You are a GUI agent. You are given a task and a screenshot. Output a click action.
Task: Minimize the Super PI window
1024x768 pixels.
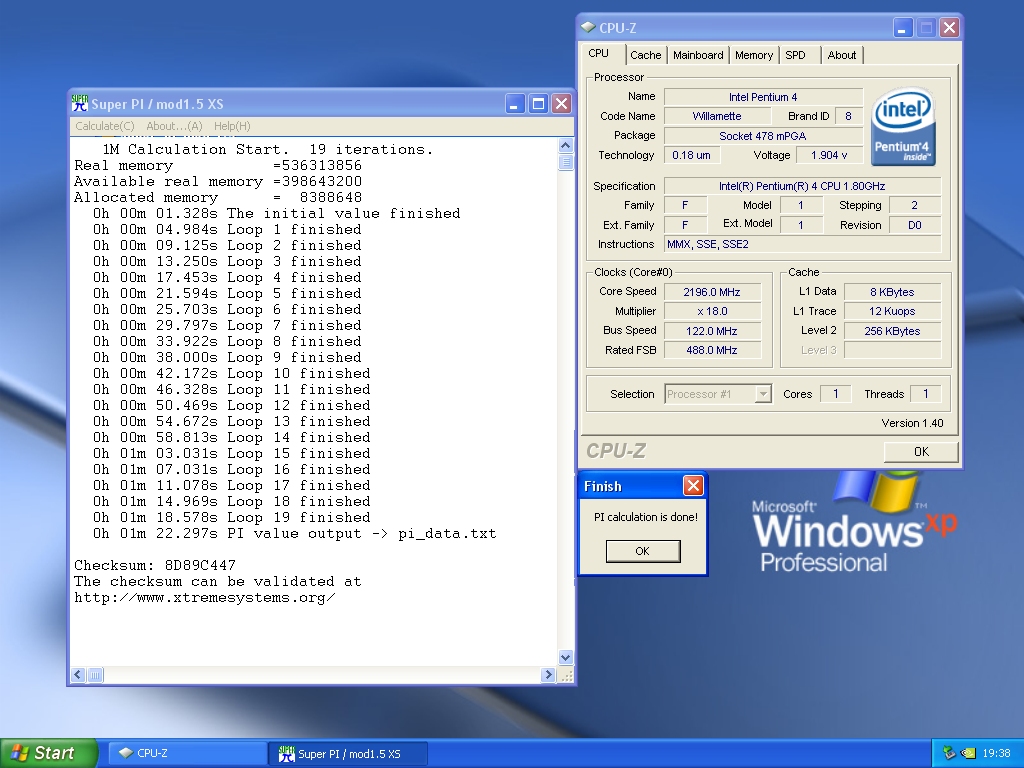tap(515, 103)
